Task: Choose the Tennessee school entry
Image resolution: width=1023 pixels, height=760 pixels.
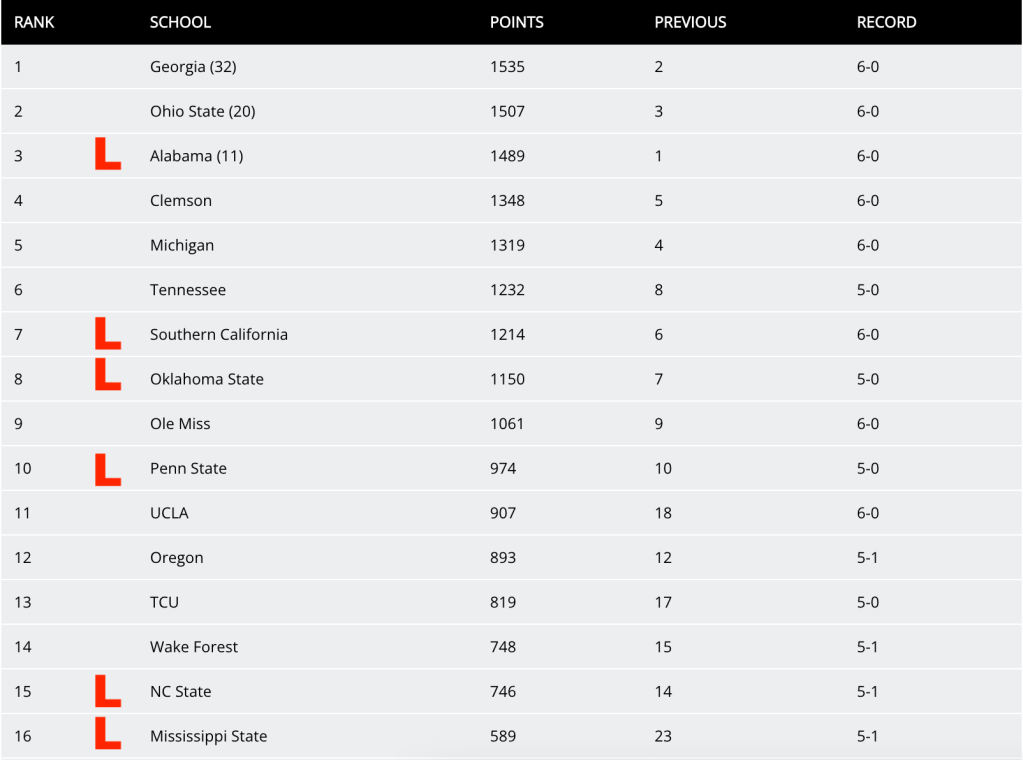Action: coord(188,290)
